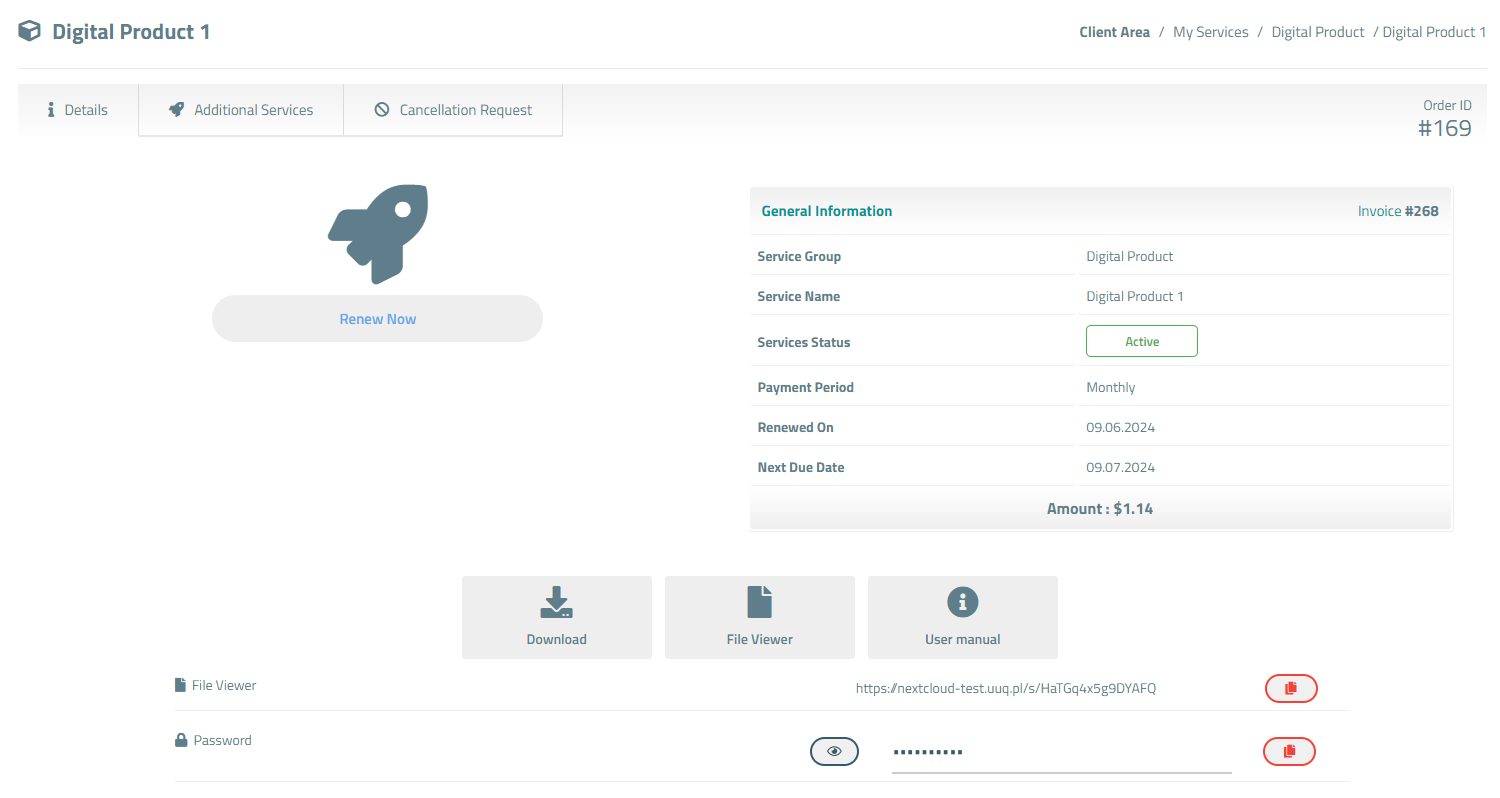The image size is (1500, 798).
Task: Open the User manual tile
Action: (963, 617)
